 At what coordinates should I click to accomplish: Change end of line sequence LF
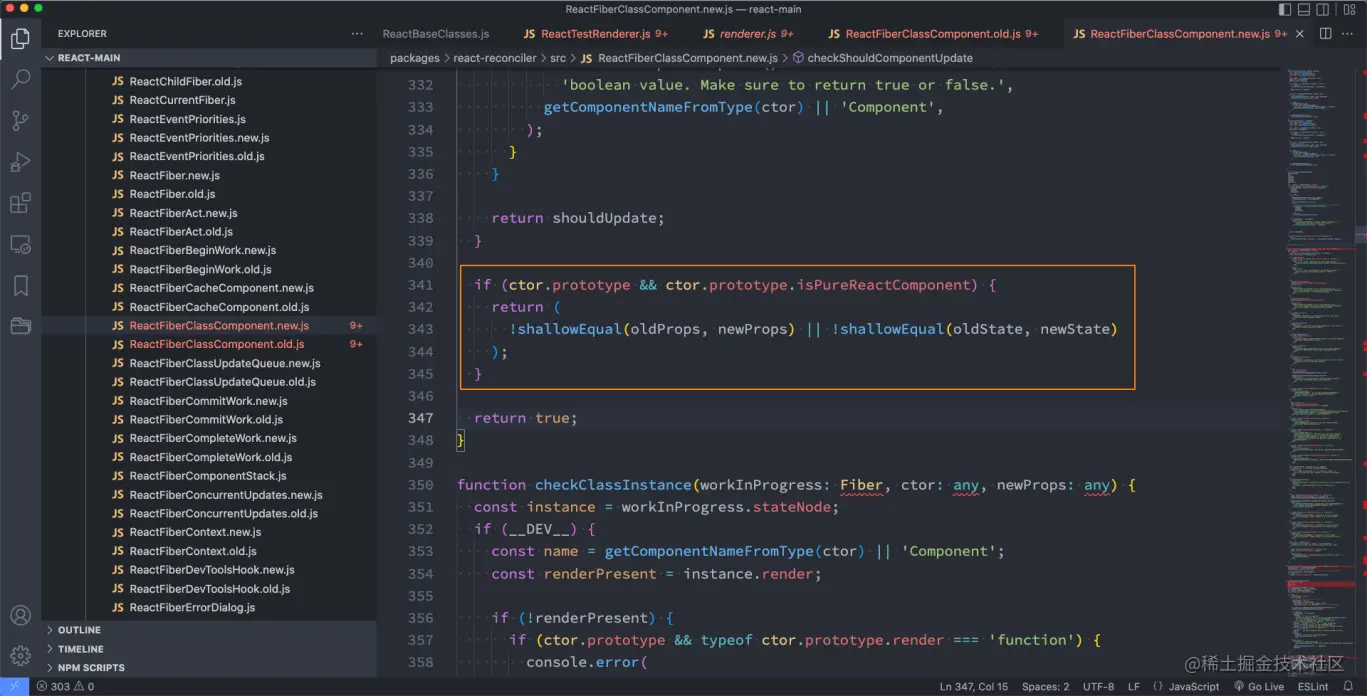tap(1134, 687)
